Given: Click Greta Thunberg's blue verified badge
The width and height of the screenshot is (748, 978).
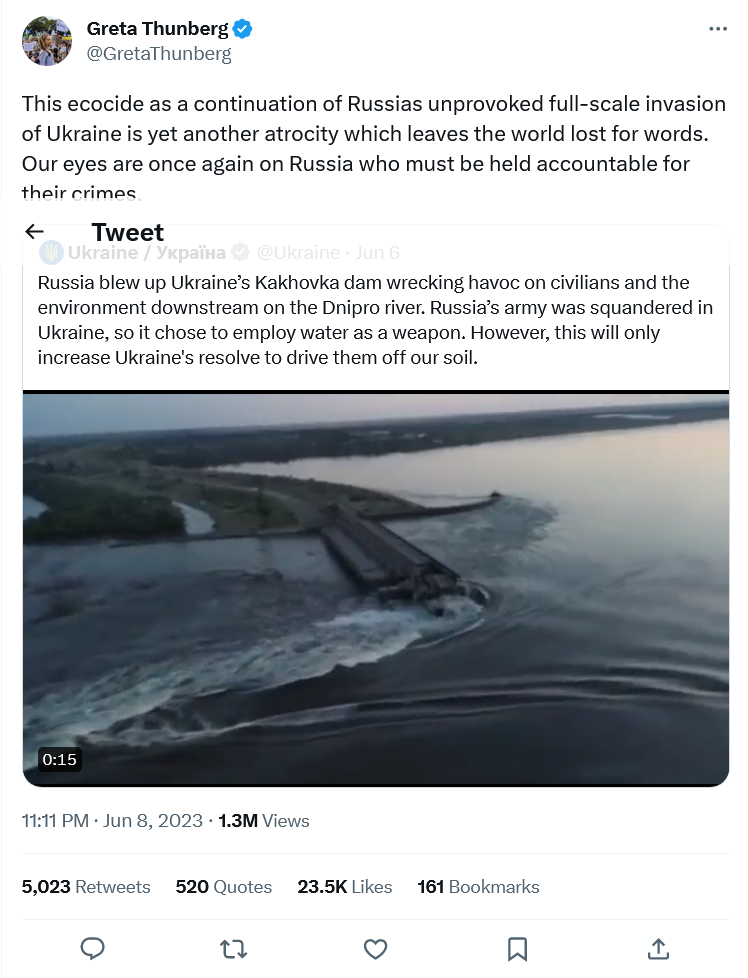Looking at the screenshot, I should pos(243,29).
